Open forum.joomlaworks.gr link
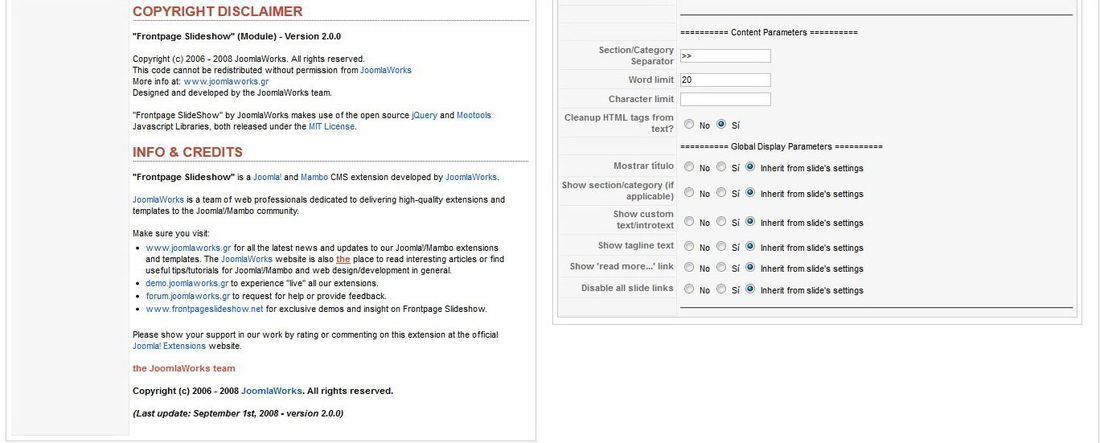 click(x=188, y=296)
